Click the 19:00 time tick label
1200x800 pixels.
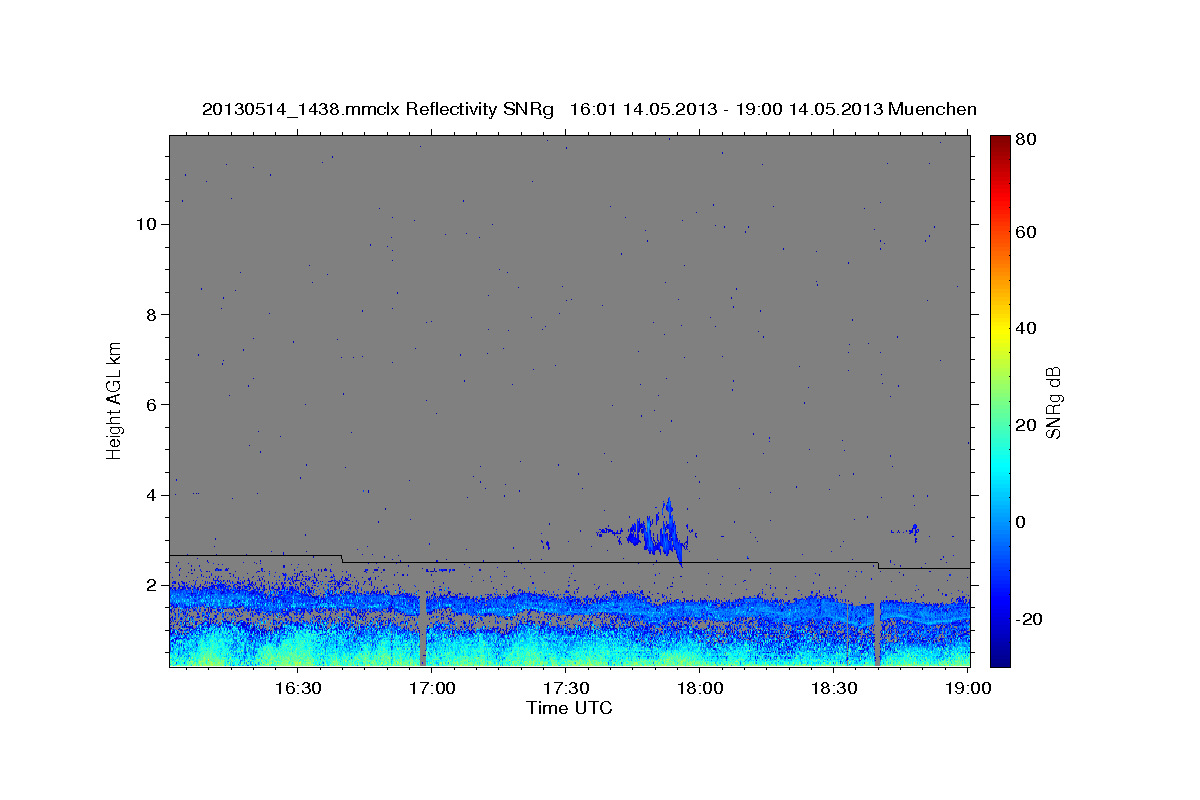[x=967, y=689]
